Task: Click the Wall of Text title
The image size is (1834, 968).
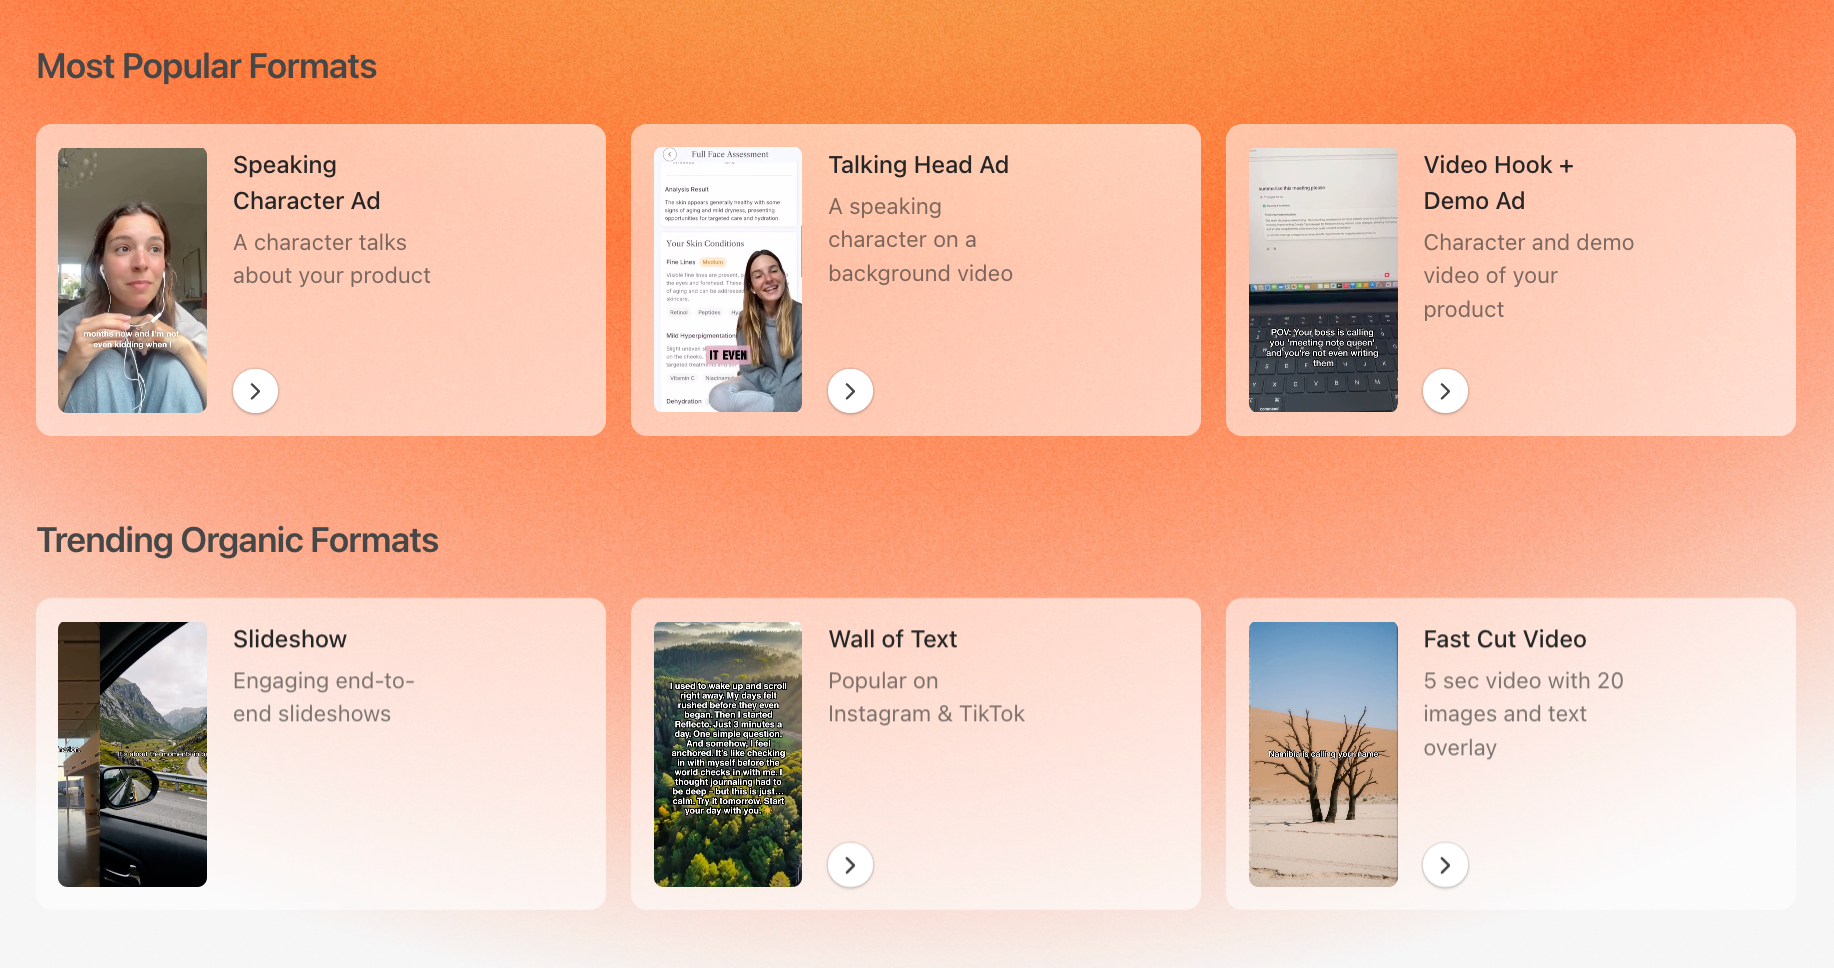Action: pyautogui.click(x=892, y=639)
